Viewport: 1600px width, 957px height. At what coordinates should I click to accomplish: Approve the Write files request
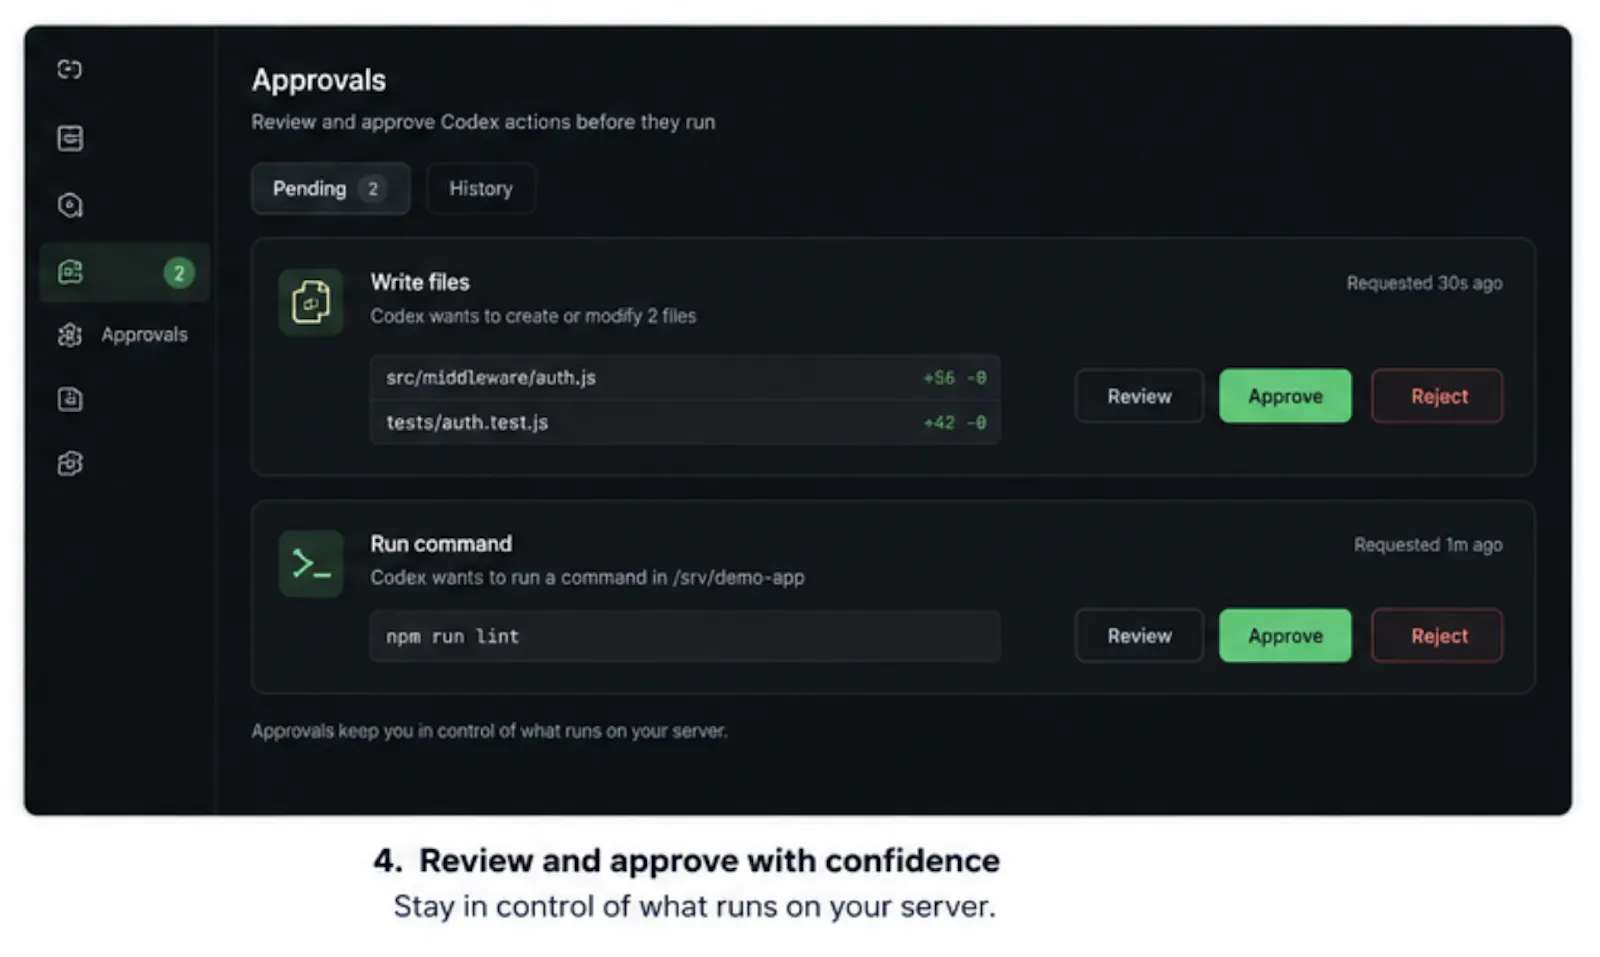click(x=1285, y=396)
